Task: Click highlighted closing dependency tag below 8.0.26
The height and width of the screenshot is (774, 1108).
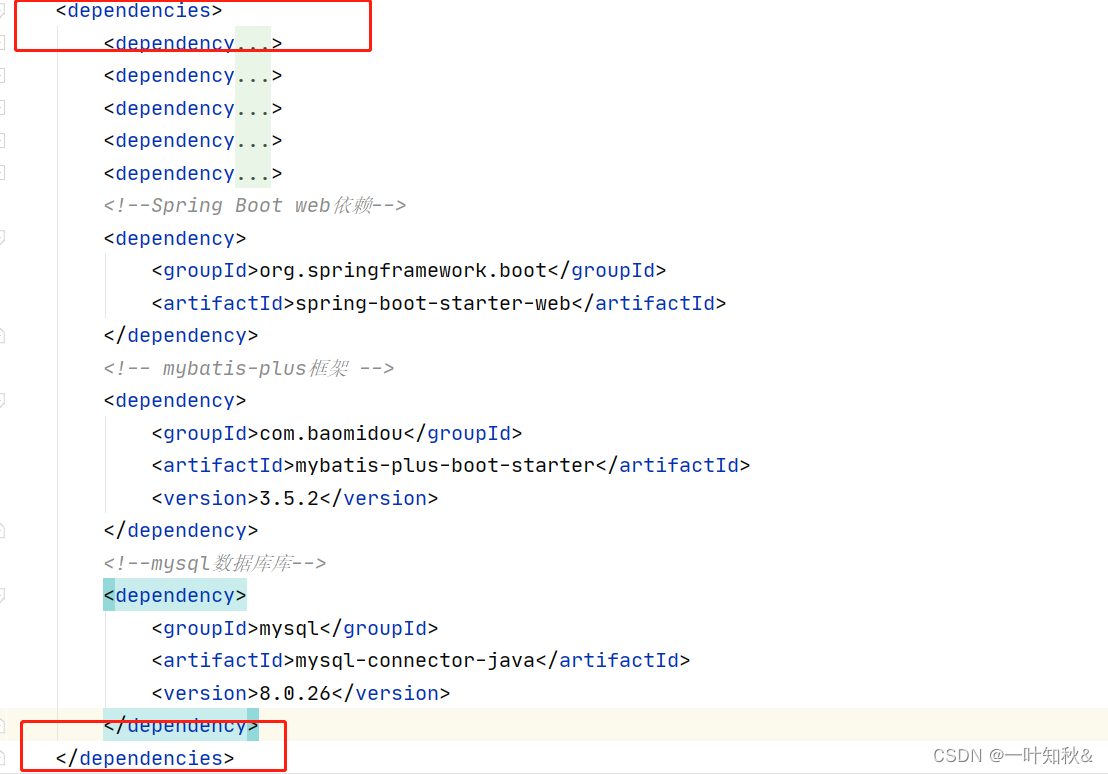Action: coord(181,725)
